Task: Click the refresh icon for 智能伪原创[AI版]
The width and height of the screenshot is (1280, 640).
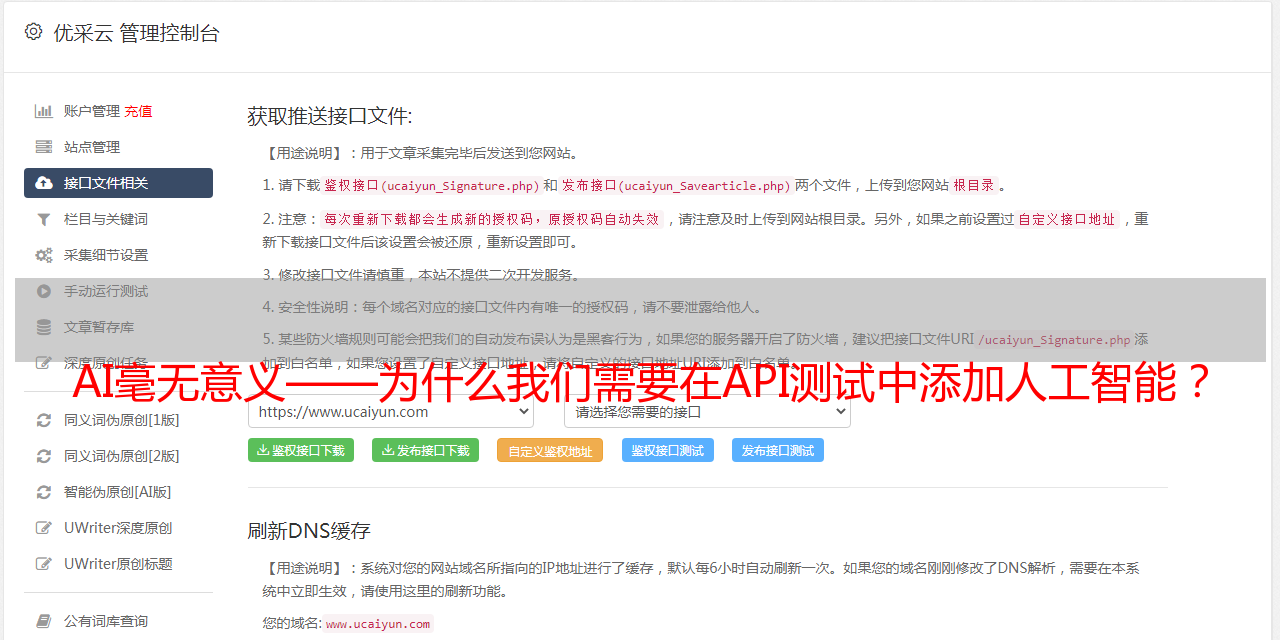Action: coord(44,492)
